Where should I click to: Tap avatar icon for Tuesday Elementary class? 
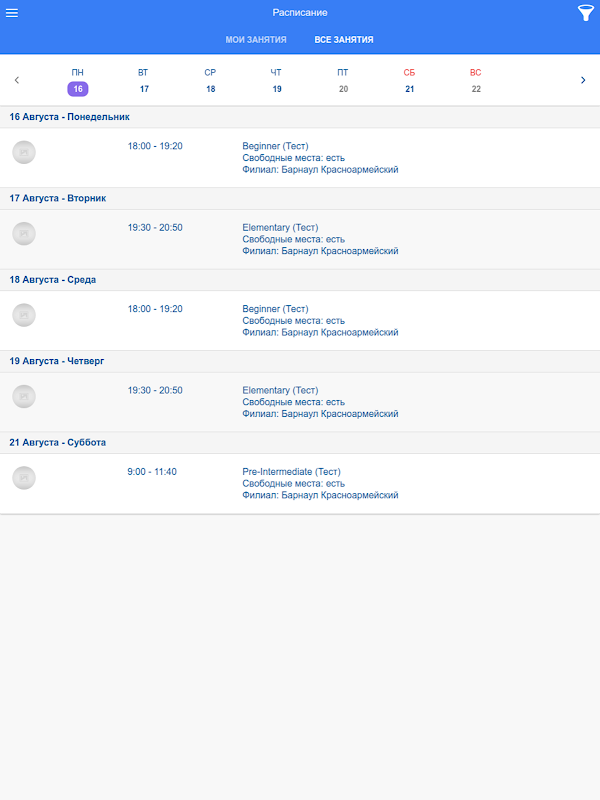[25, 233]
